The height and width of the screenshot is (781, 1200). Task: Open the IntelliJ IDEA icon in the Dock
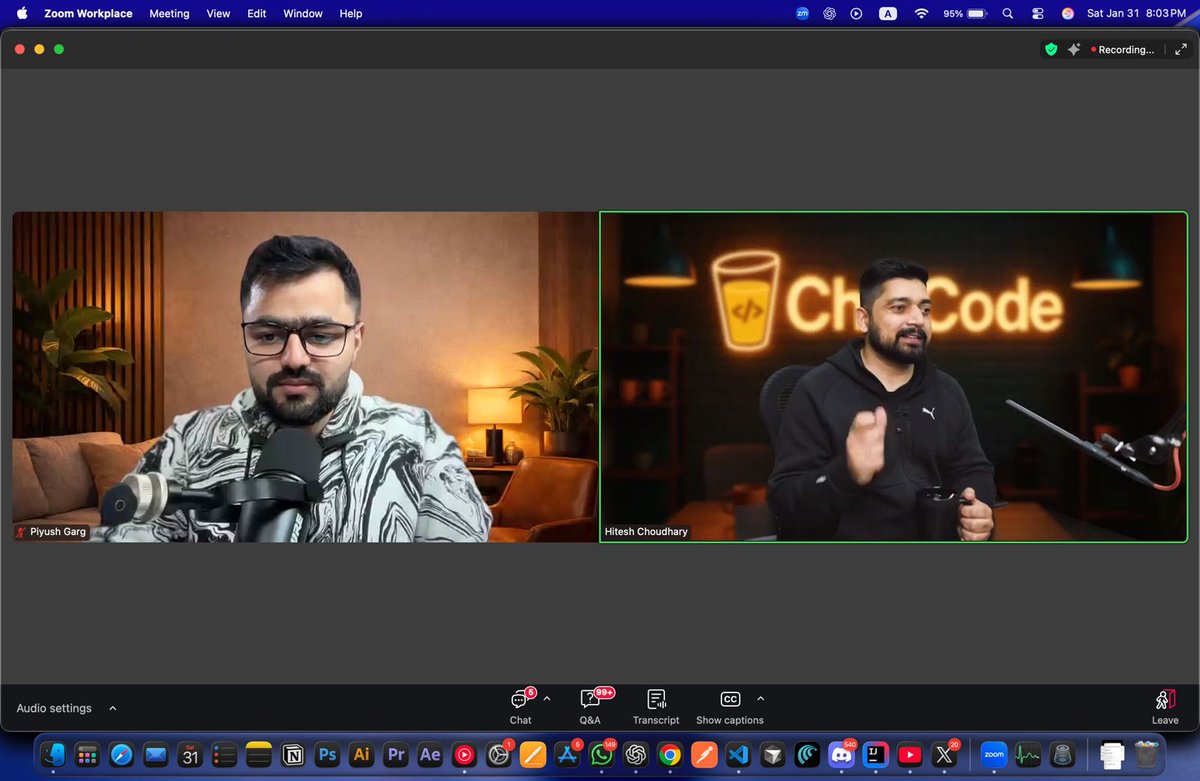[x=875, y=754]
